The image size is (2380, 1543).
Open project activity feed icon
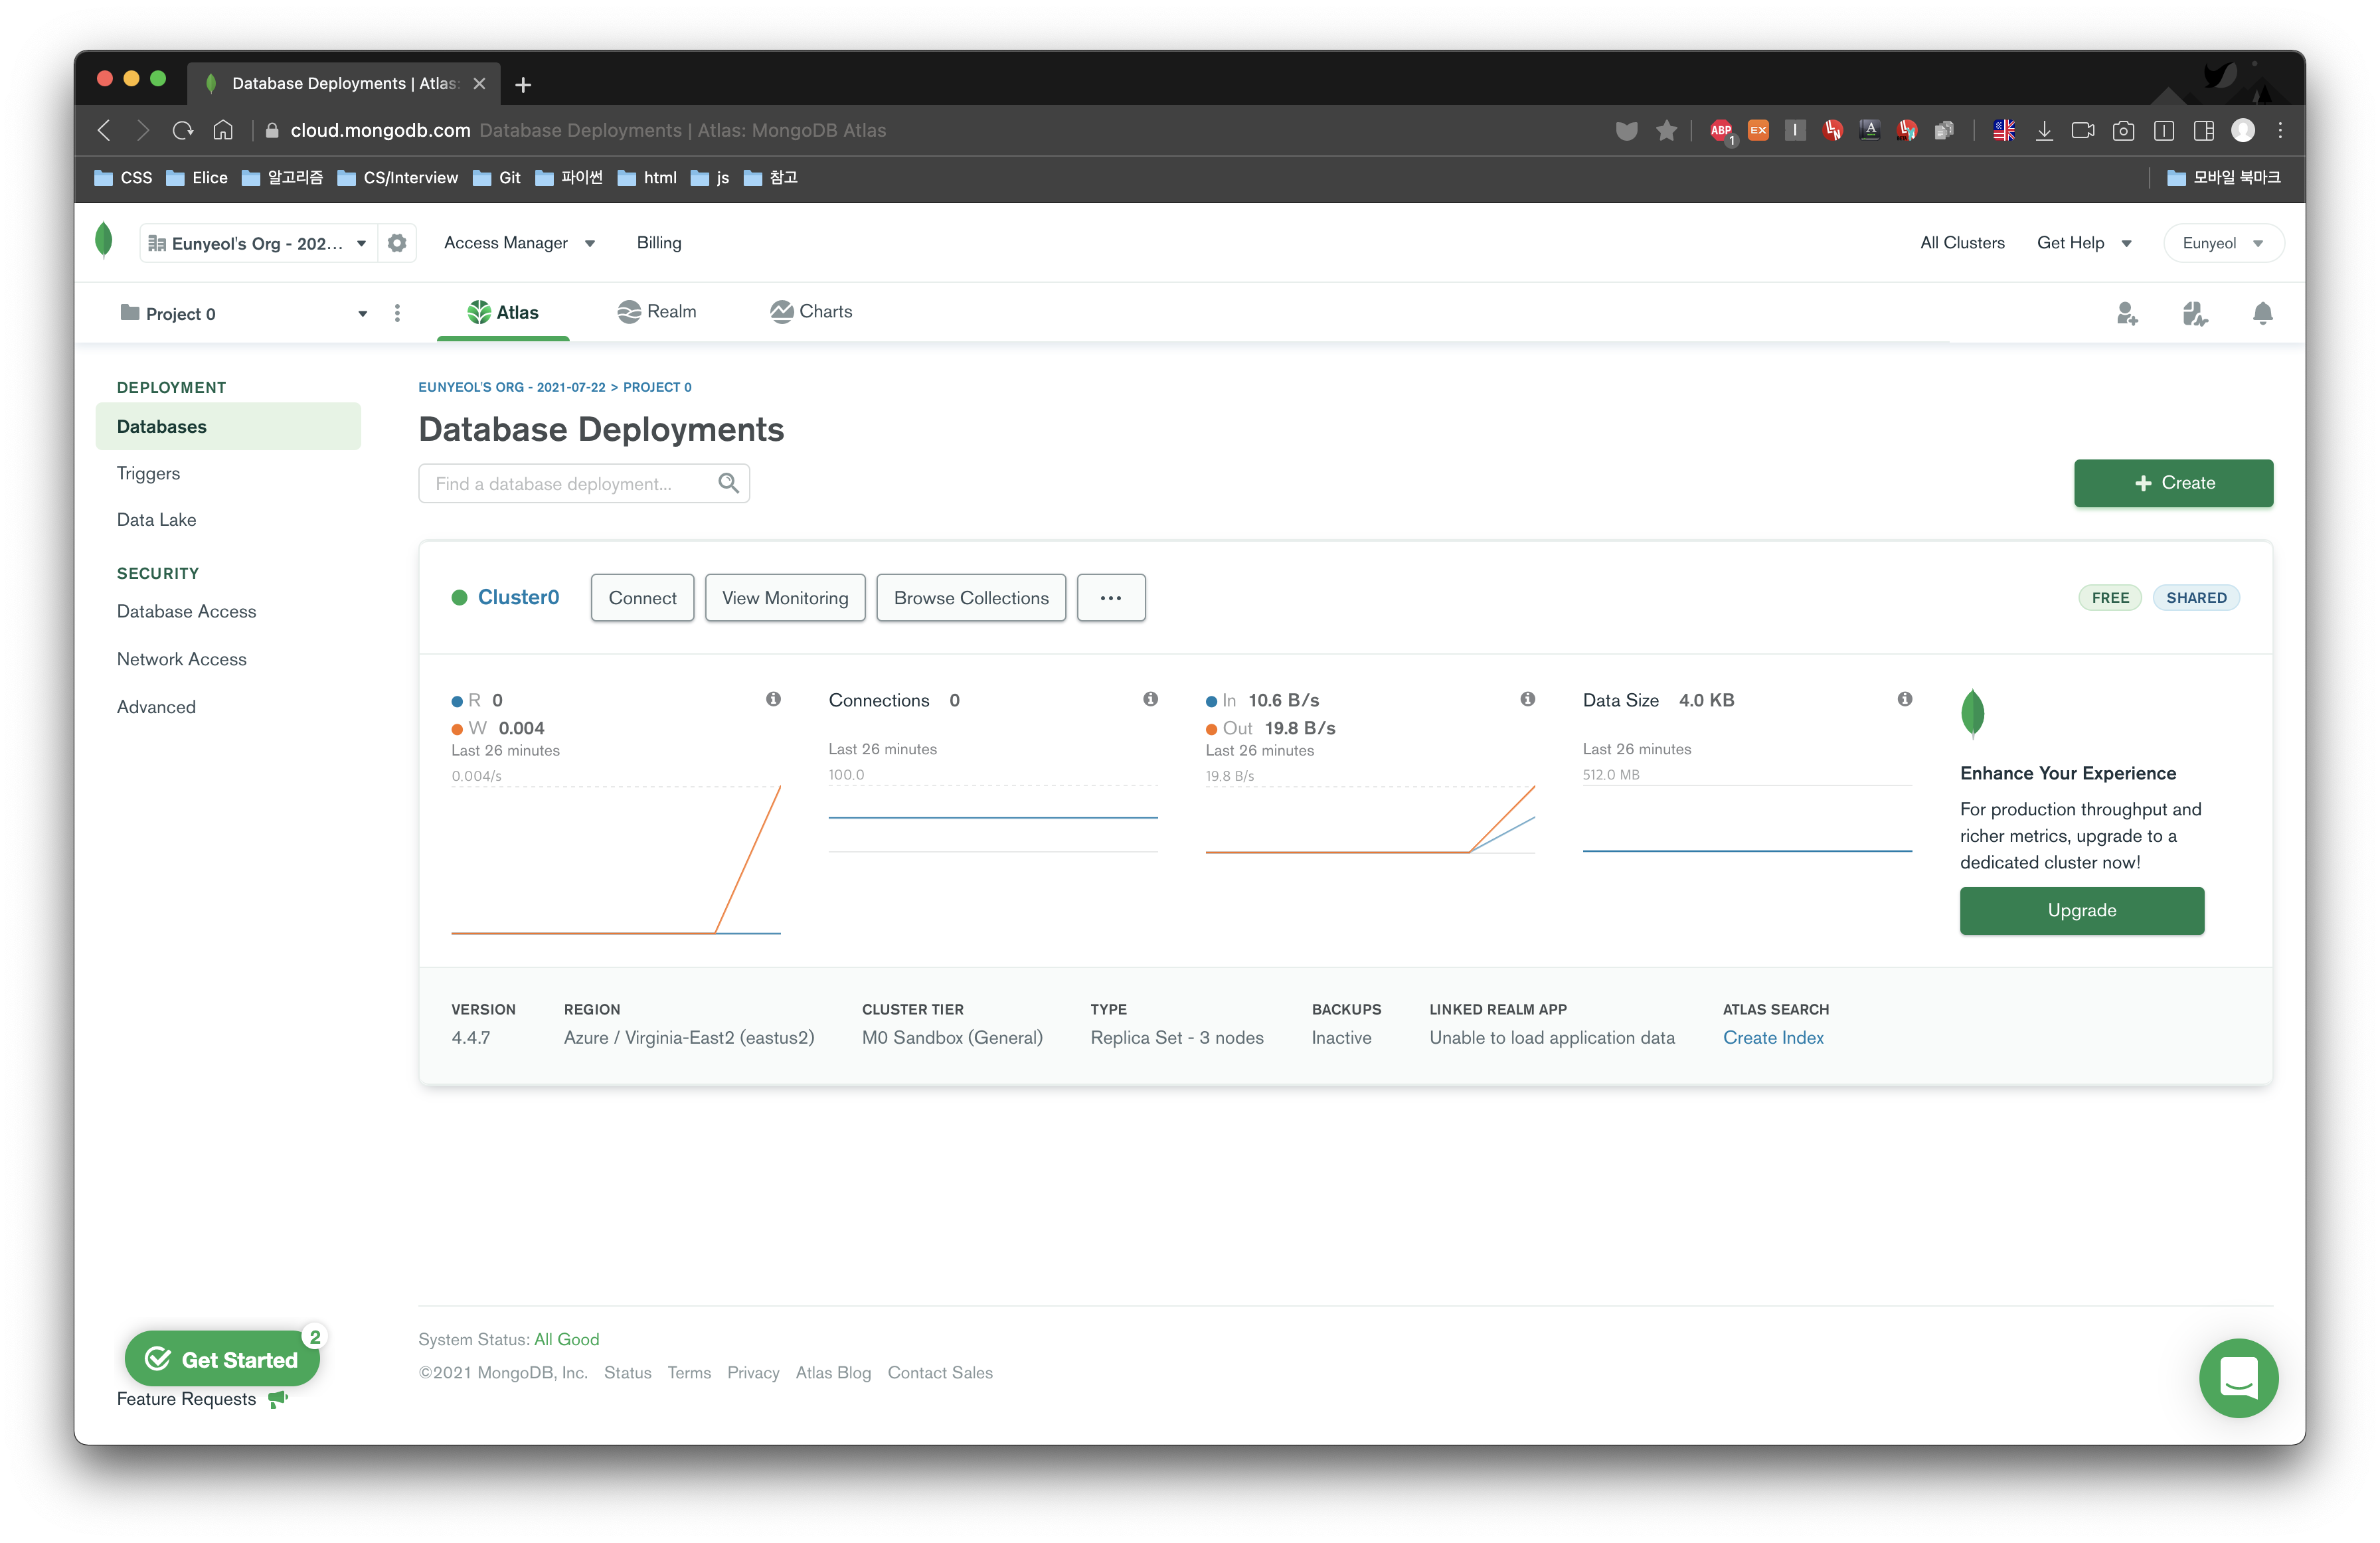coord(2194,314)
